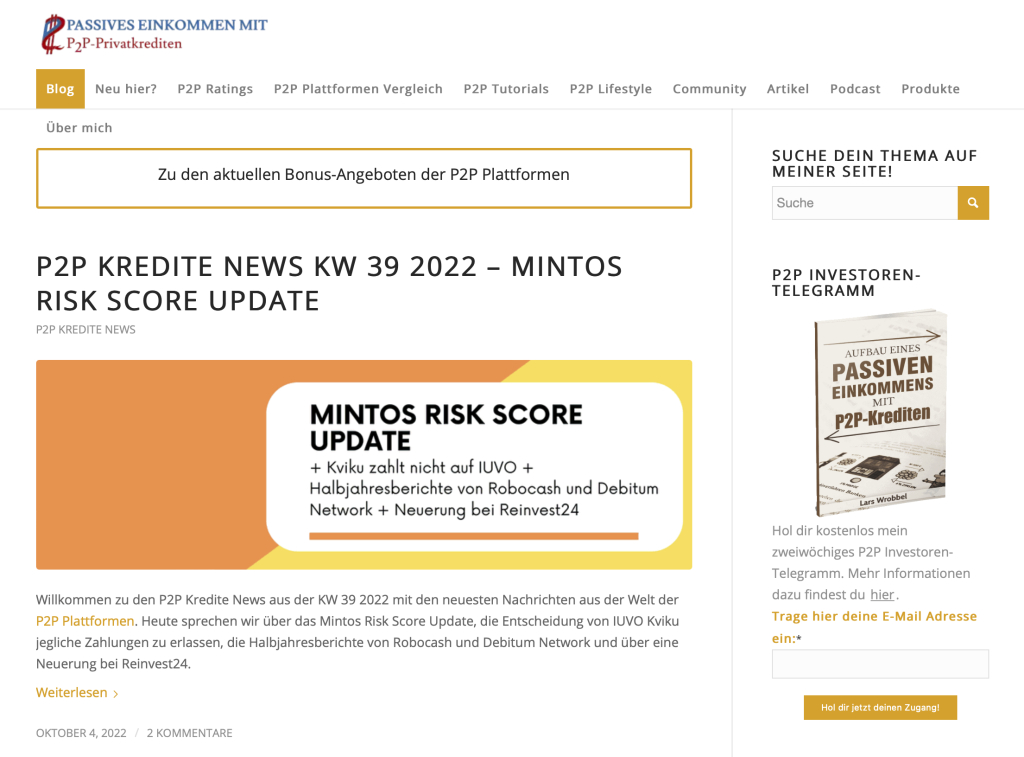Click the Bonus-Angeboten banner button
Viewport: 1024px width, 757px height.
[x=364, y=175]
